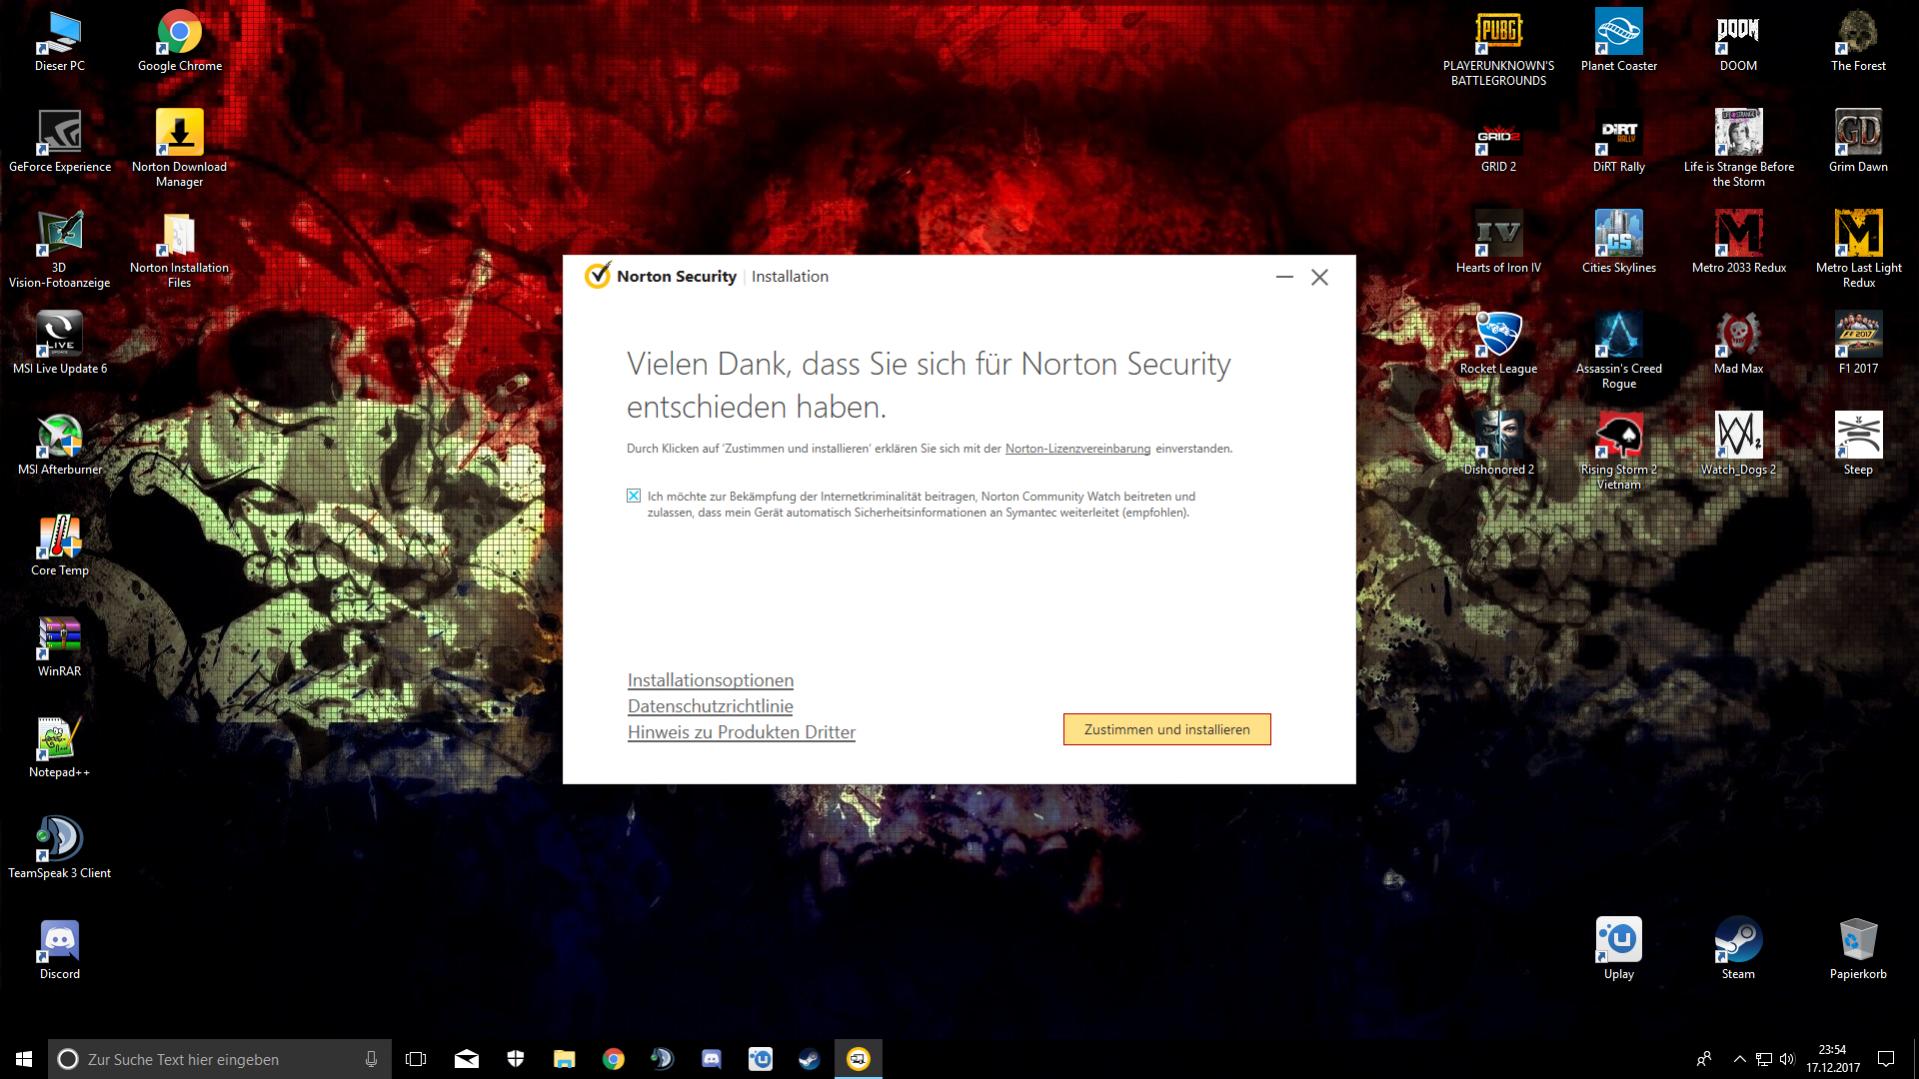Open the Action Center notifications
The width and height of the screenshot is (1919, 1079).
point(1886,1059)
